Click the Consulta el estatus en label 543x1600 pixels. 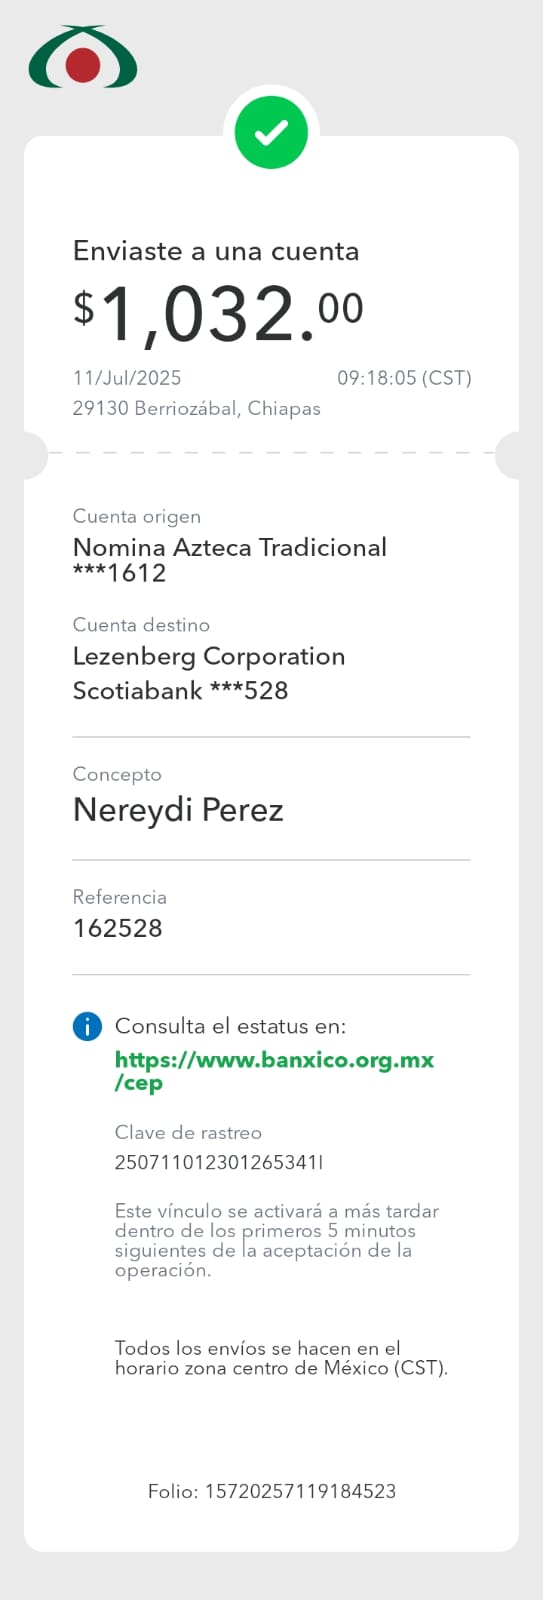click(x=230, y=1026)
